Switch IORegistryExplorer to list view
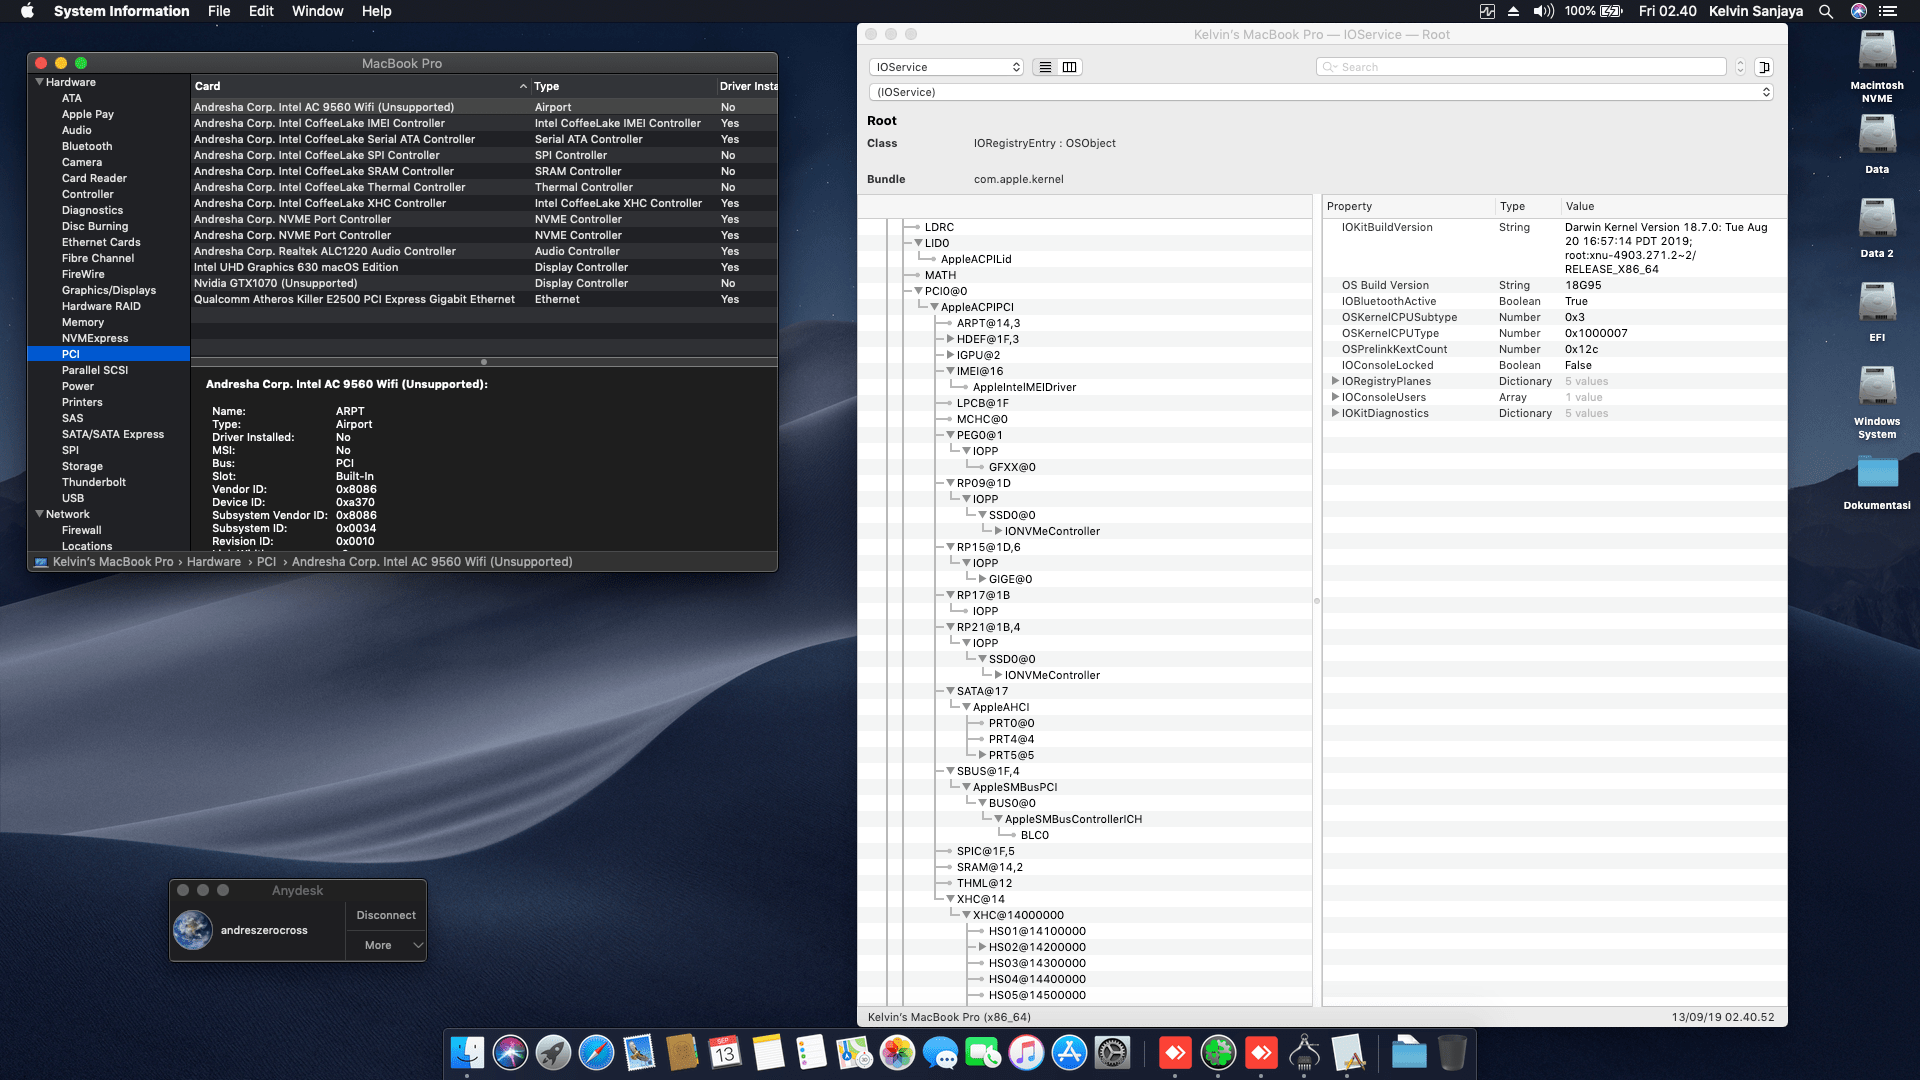 tap(1045, 67)
